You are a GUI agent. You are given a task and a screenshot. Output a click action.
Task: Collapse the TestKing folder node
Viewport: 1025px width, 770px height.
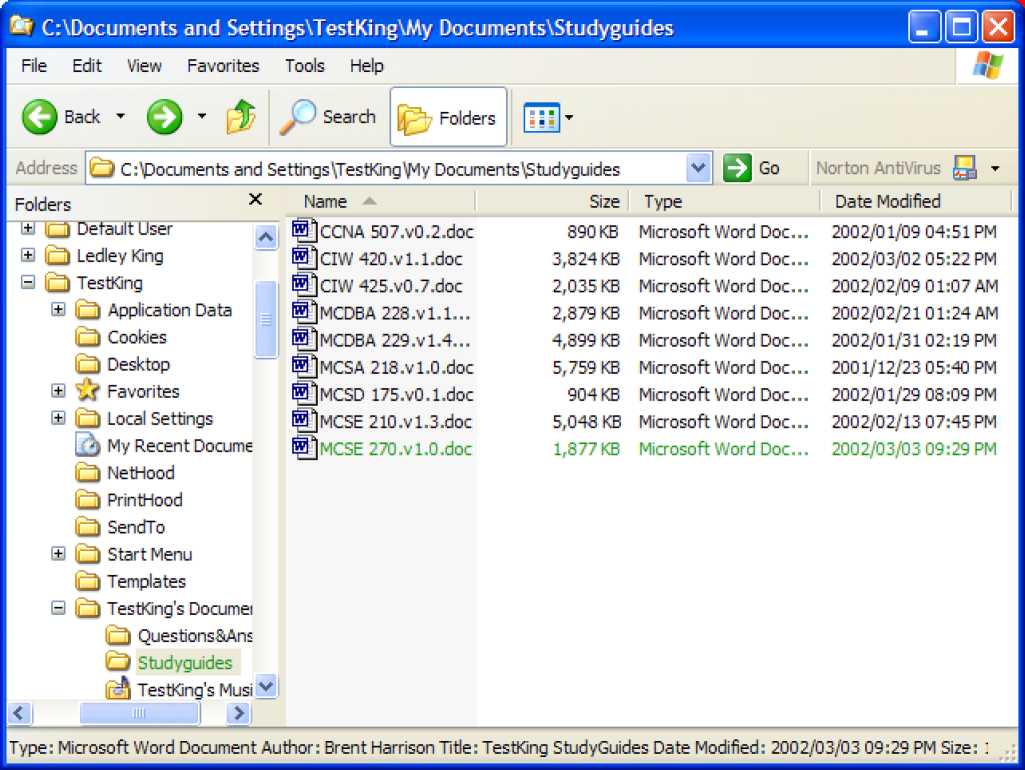27,282
